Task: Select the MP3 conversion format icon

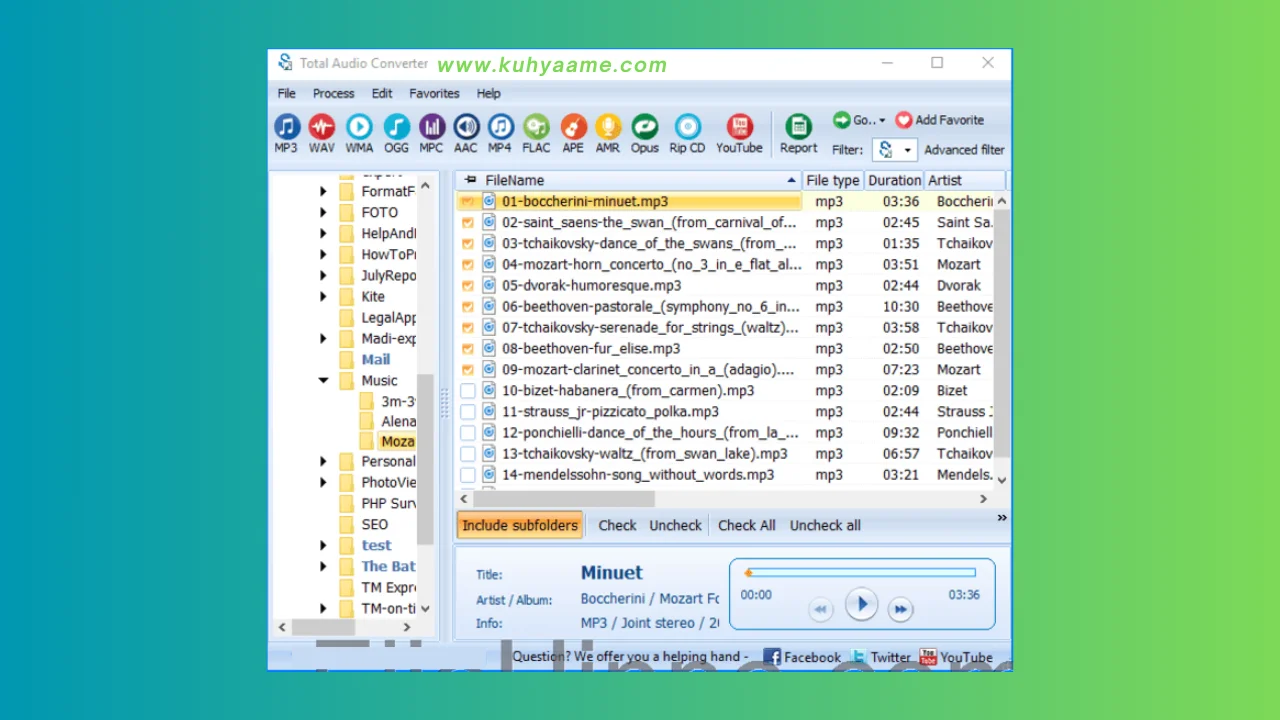Action: (286, 127)
